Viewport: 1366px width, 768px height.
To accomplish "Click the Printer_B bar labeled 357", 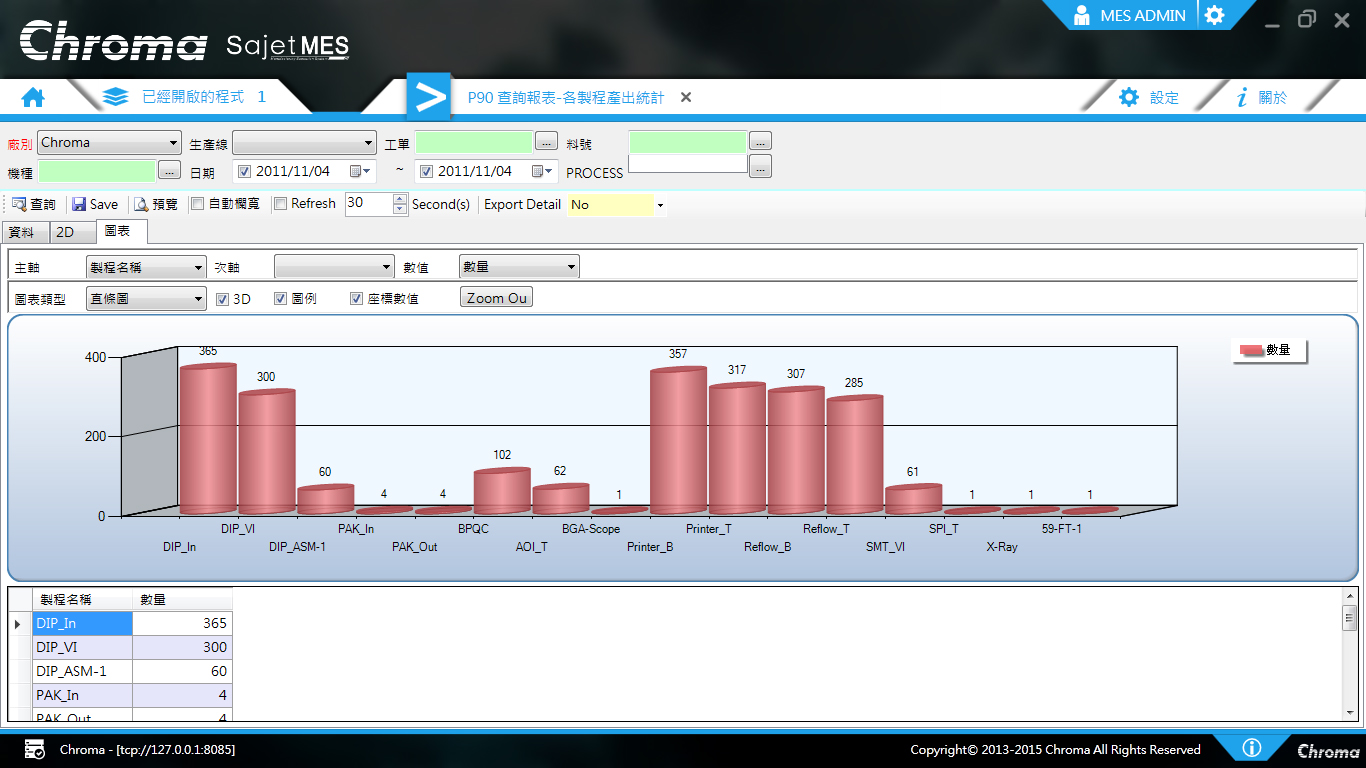I will tap(678, 442).
